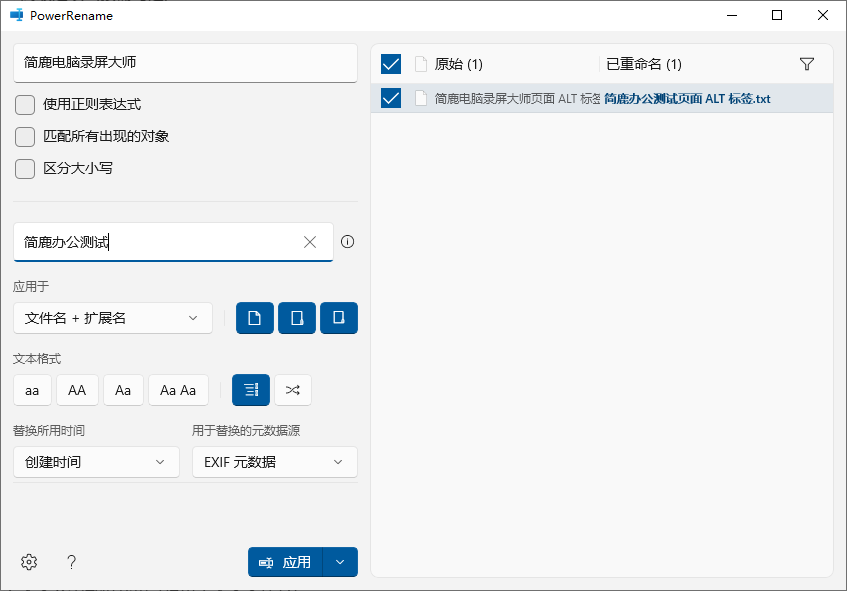The image size is (847, 591).
Task: Clear the replace text with X icon
Action: point(310,242)
